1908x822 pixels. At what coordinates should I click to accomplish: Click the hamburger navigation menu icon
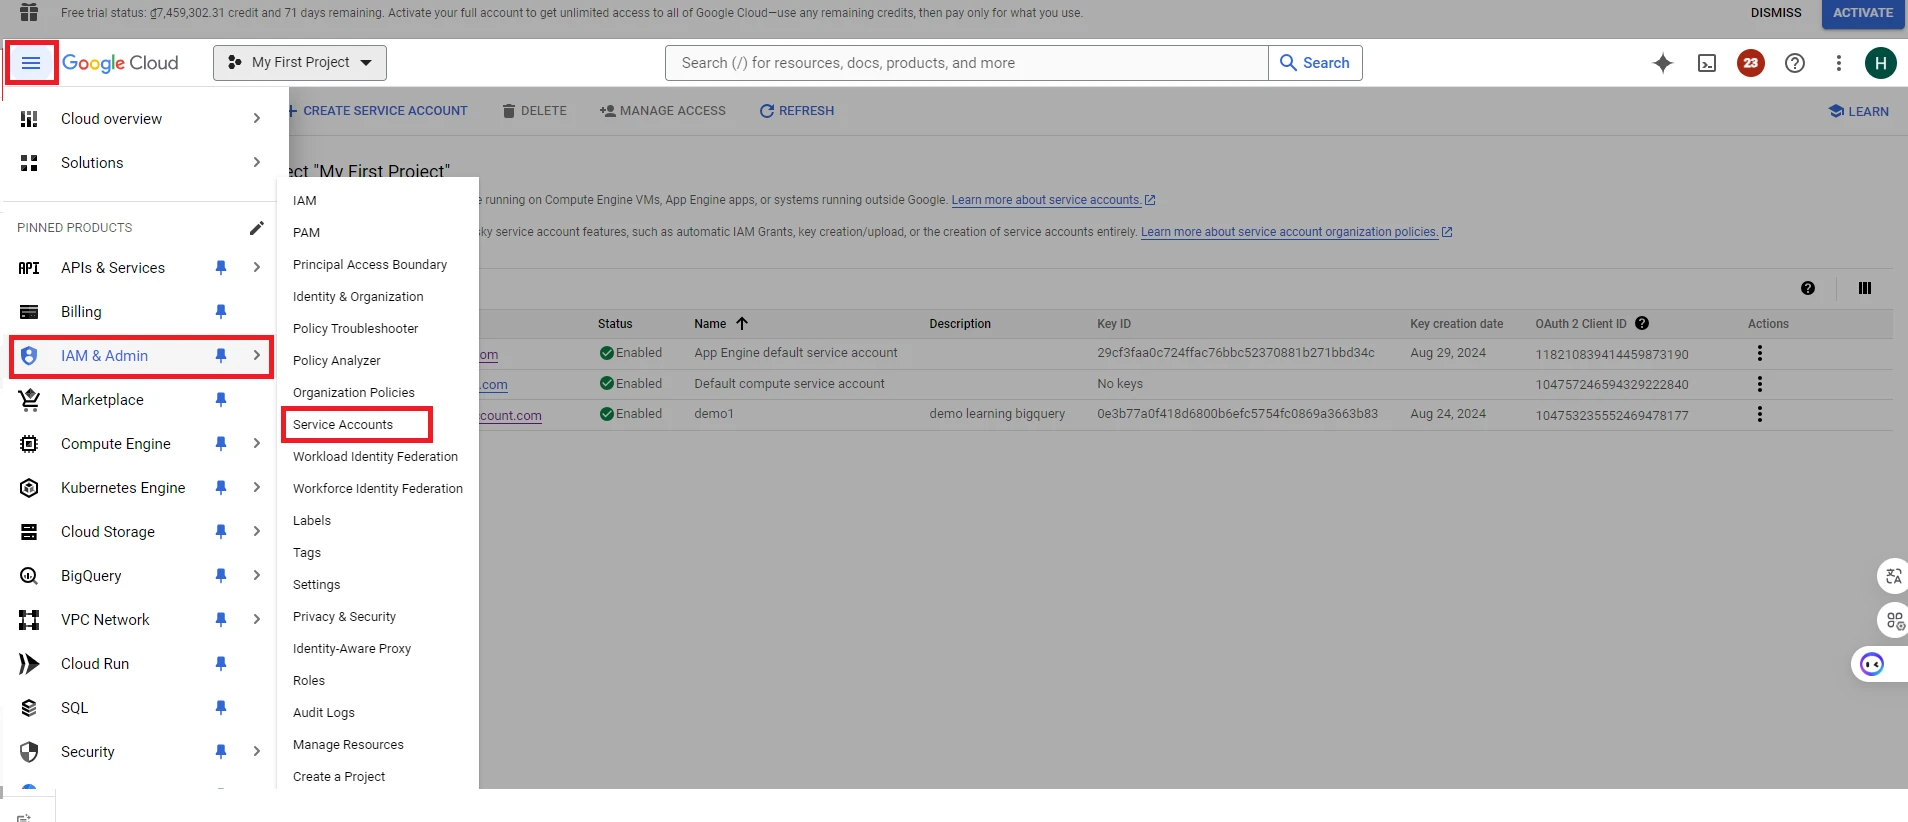(x=31, y=63)
